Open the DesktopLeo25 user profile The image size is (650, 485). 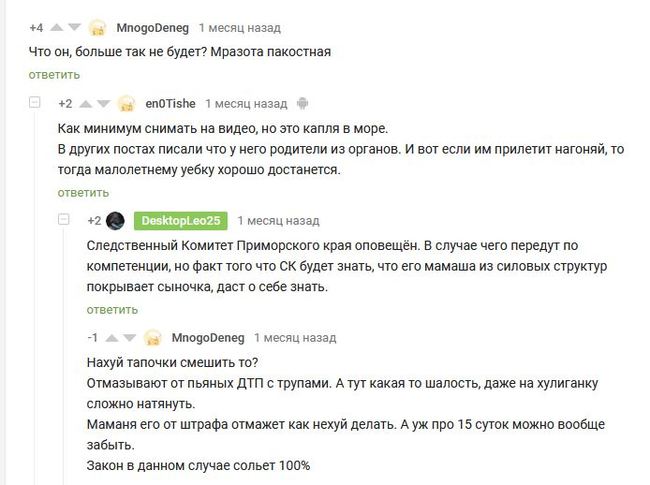(181, 220)
